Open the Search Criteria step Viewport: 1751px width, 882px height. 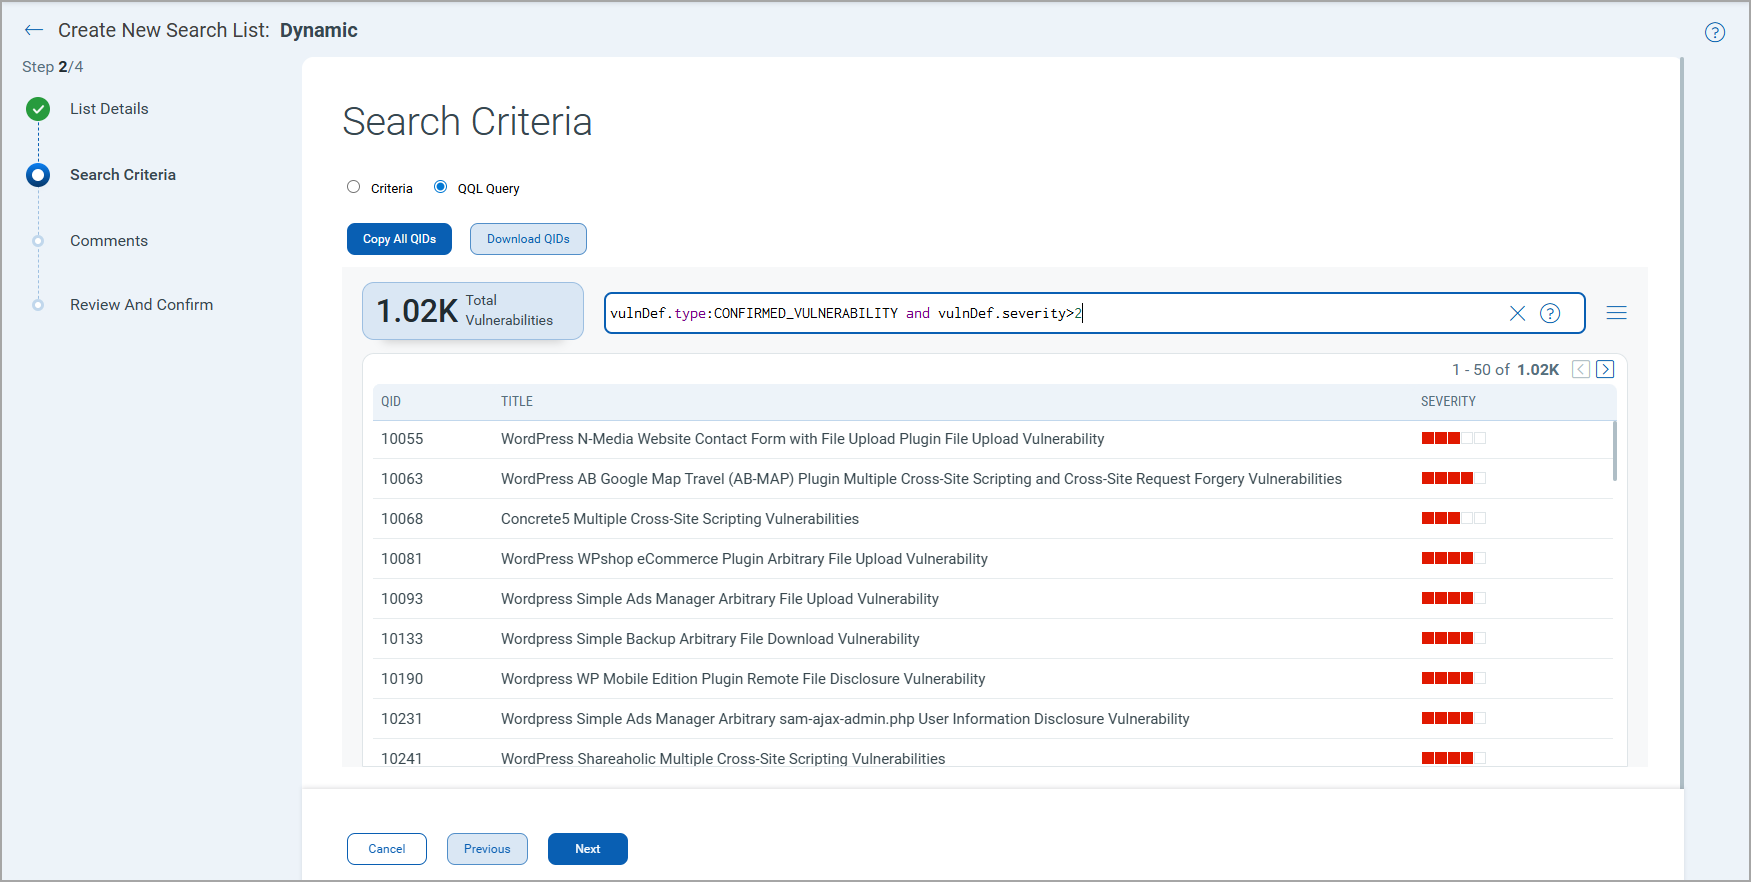click(123, 175)
